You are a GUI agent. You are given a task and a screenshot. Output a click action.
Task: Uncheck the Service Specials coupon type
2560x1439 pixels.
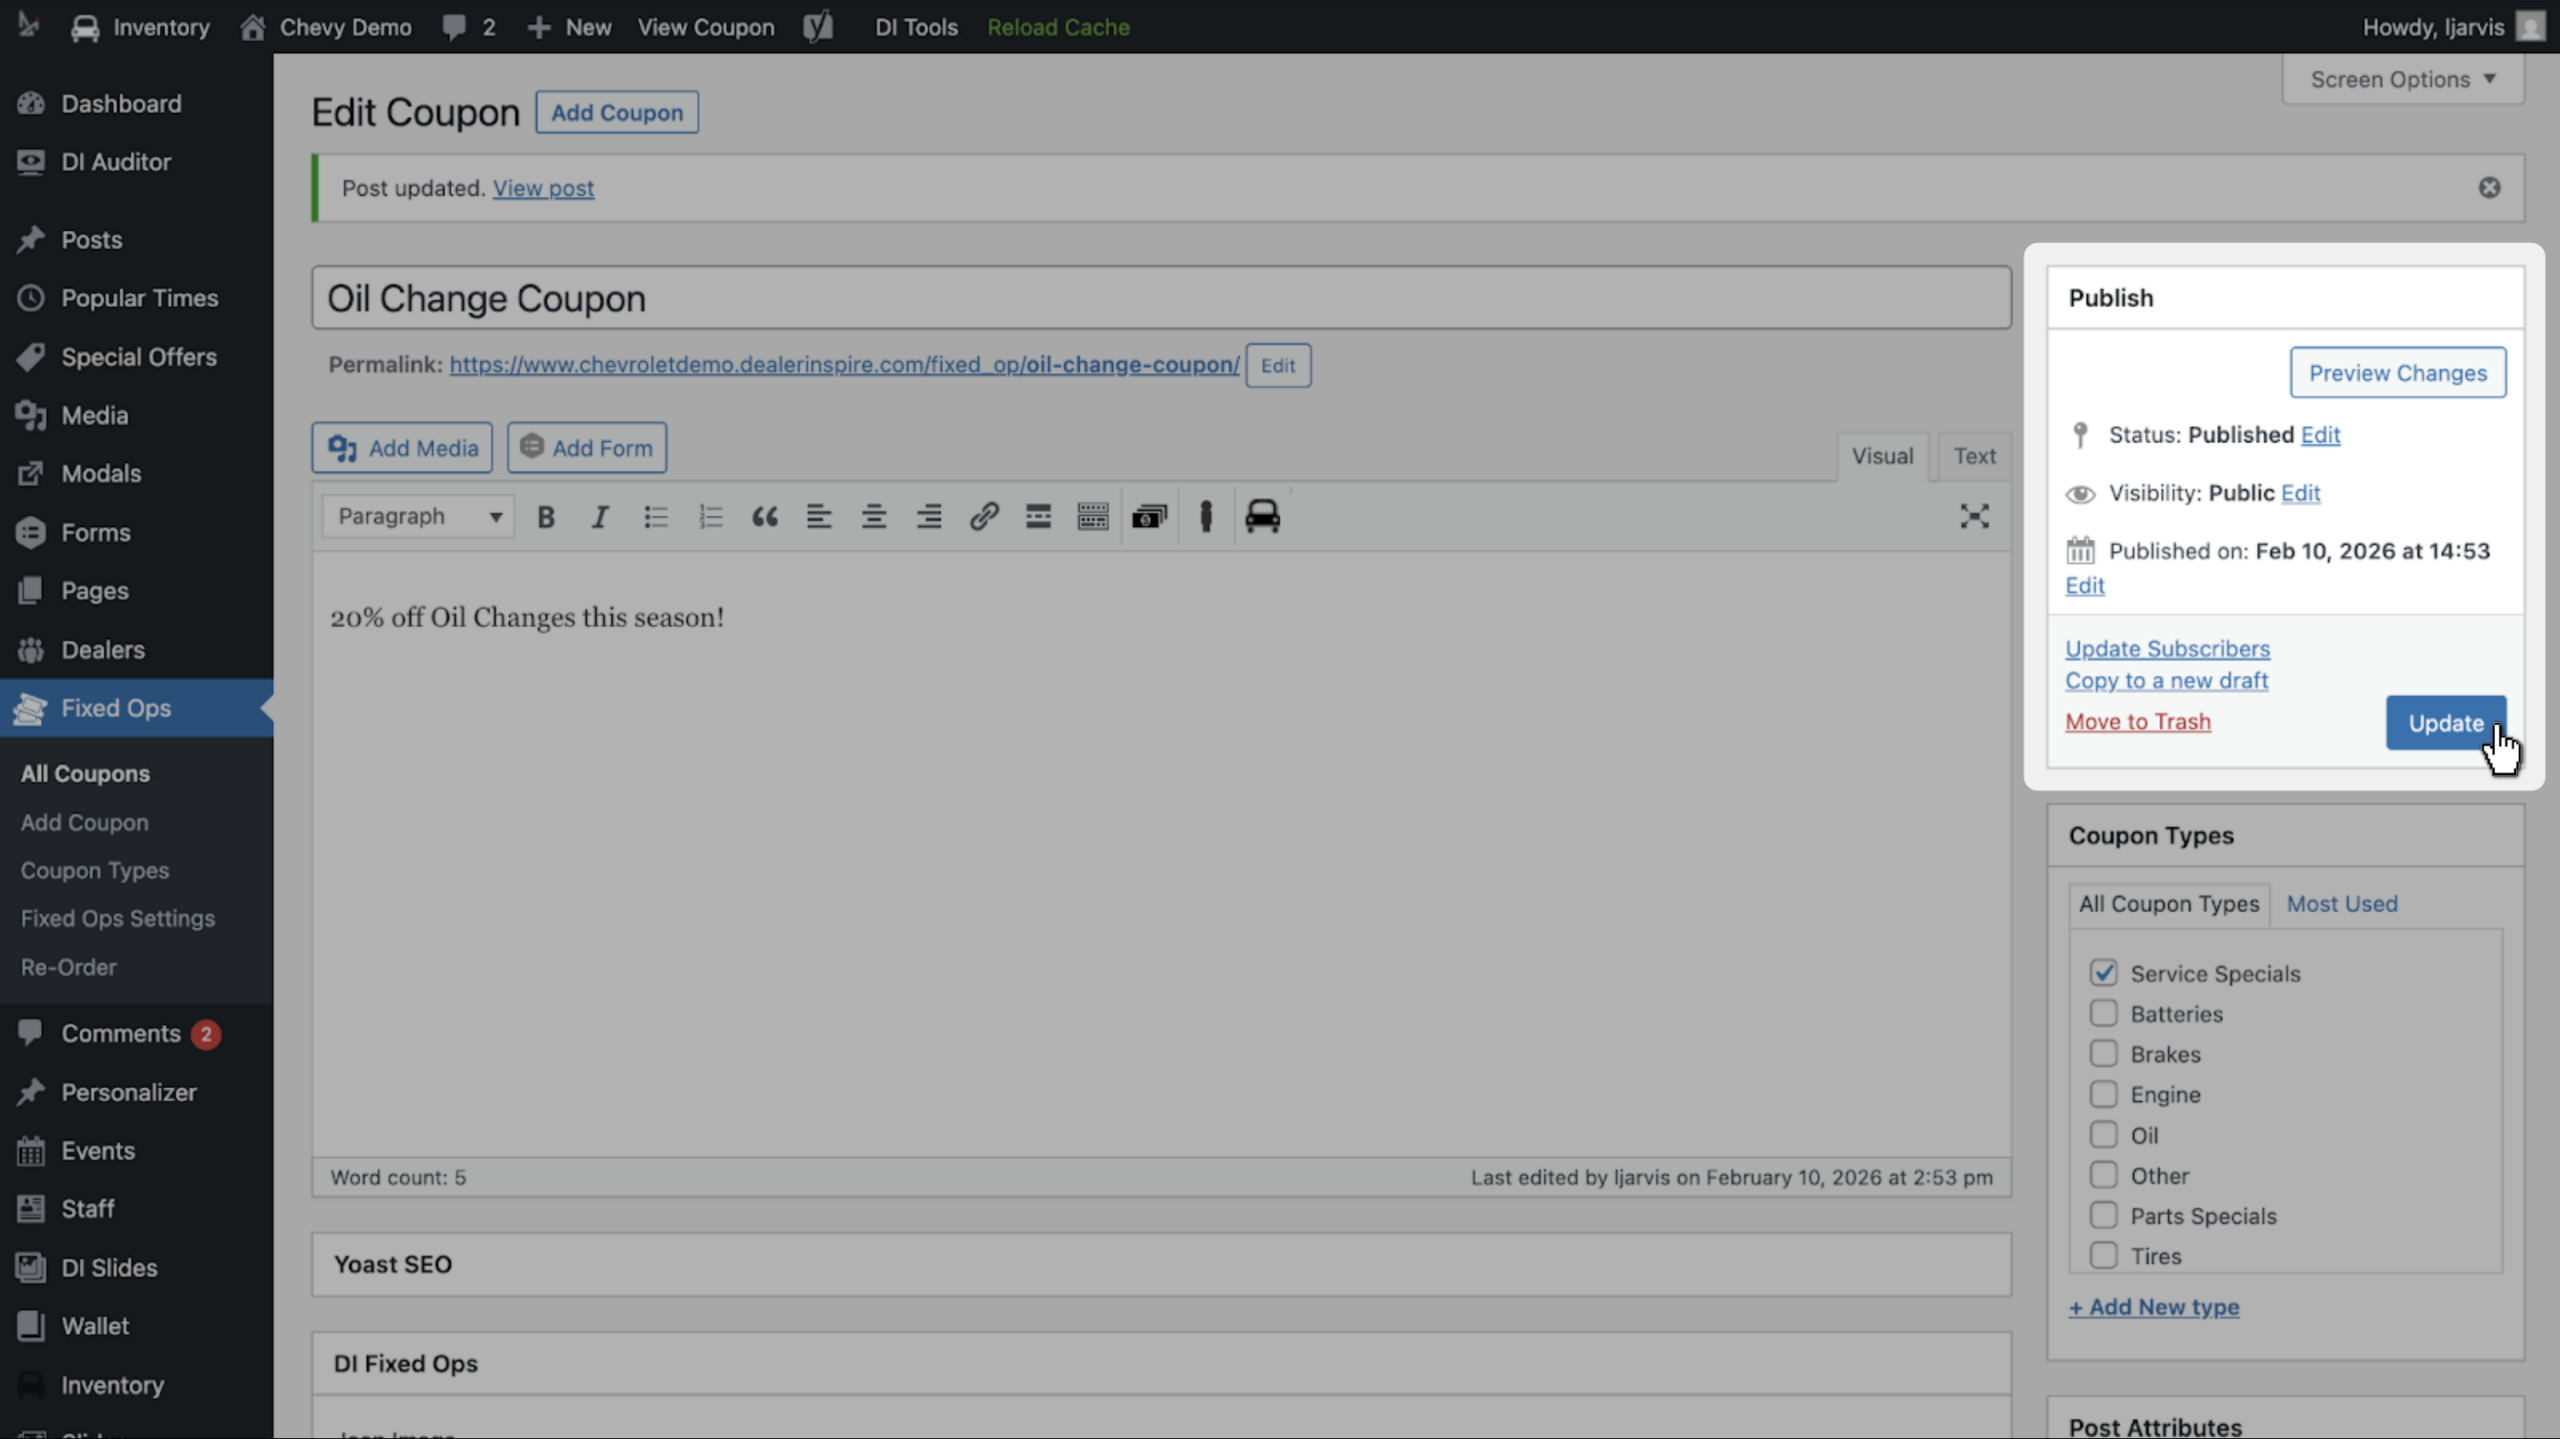[x=2103, y=972]
